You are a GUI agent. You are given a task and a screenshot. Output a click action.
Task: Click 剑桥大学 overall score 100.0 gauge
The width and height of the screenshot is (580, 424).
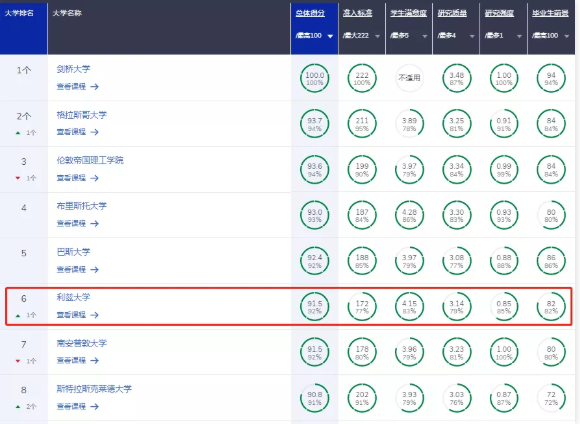[314, 78]
